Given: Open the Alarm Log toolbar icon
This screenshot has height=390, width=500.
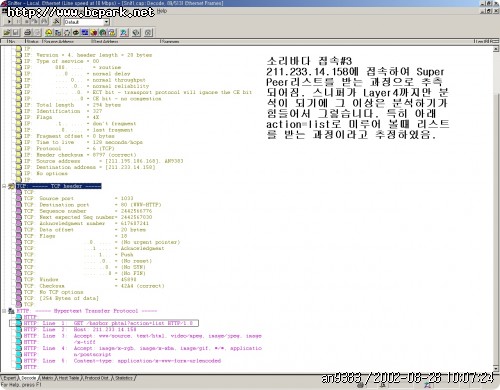Looking at the screenshot, I should pos(112,32).
